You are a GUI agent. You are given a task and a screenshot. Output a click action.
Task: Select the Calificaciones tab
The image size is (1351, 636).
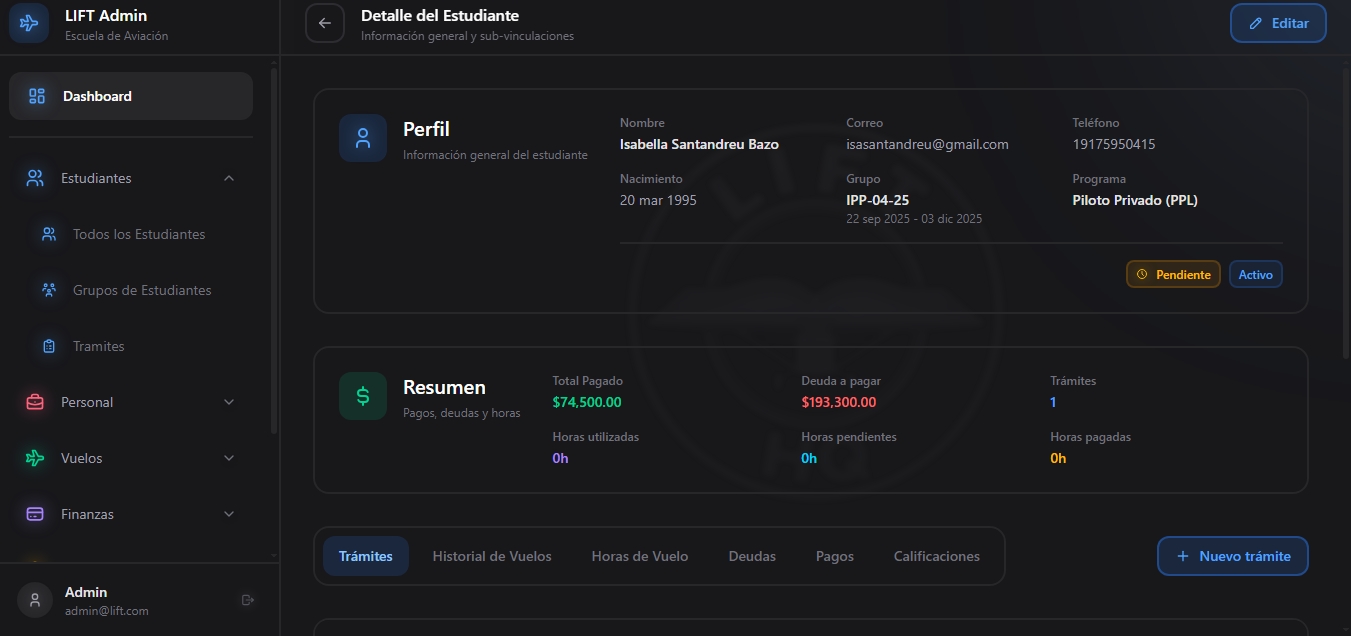(936, 556)
